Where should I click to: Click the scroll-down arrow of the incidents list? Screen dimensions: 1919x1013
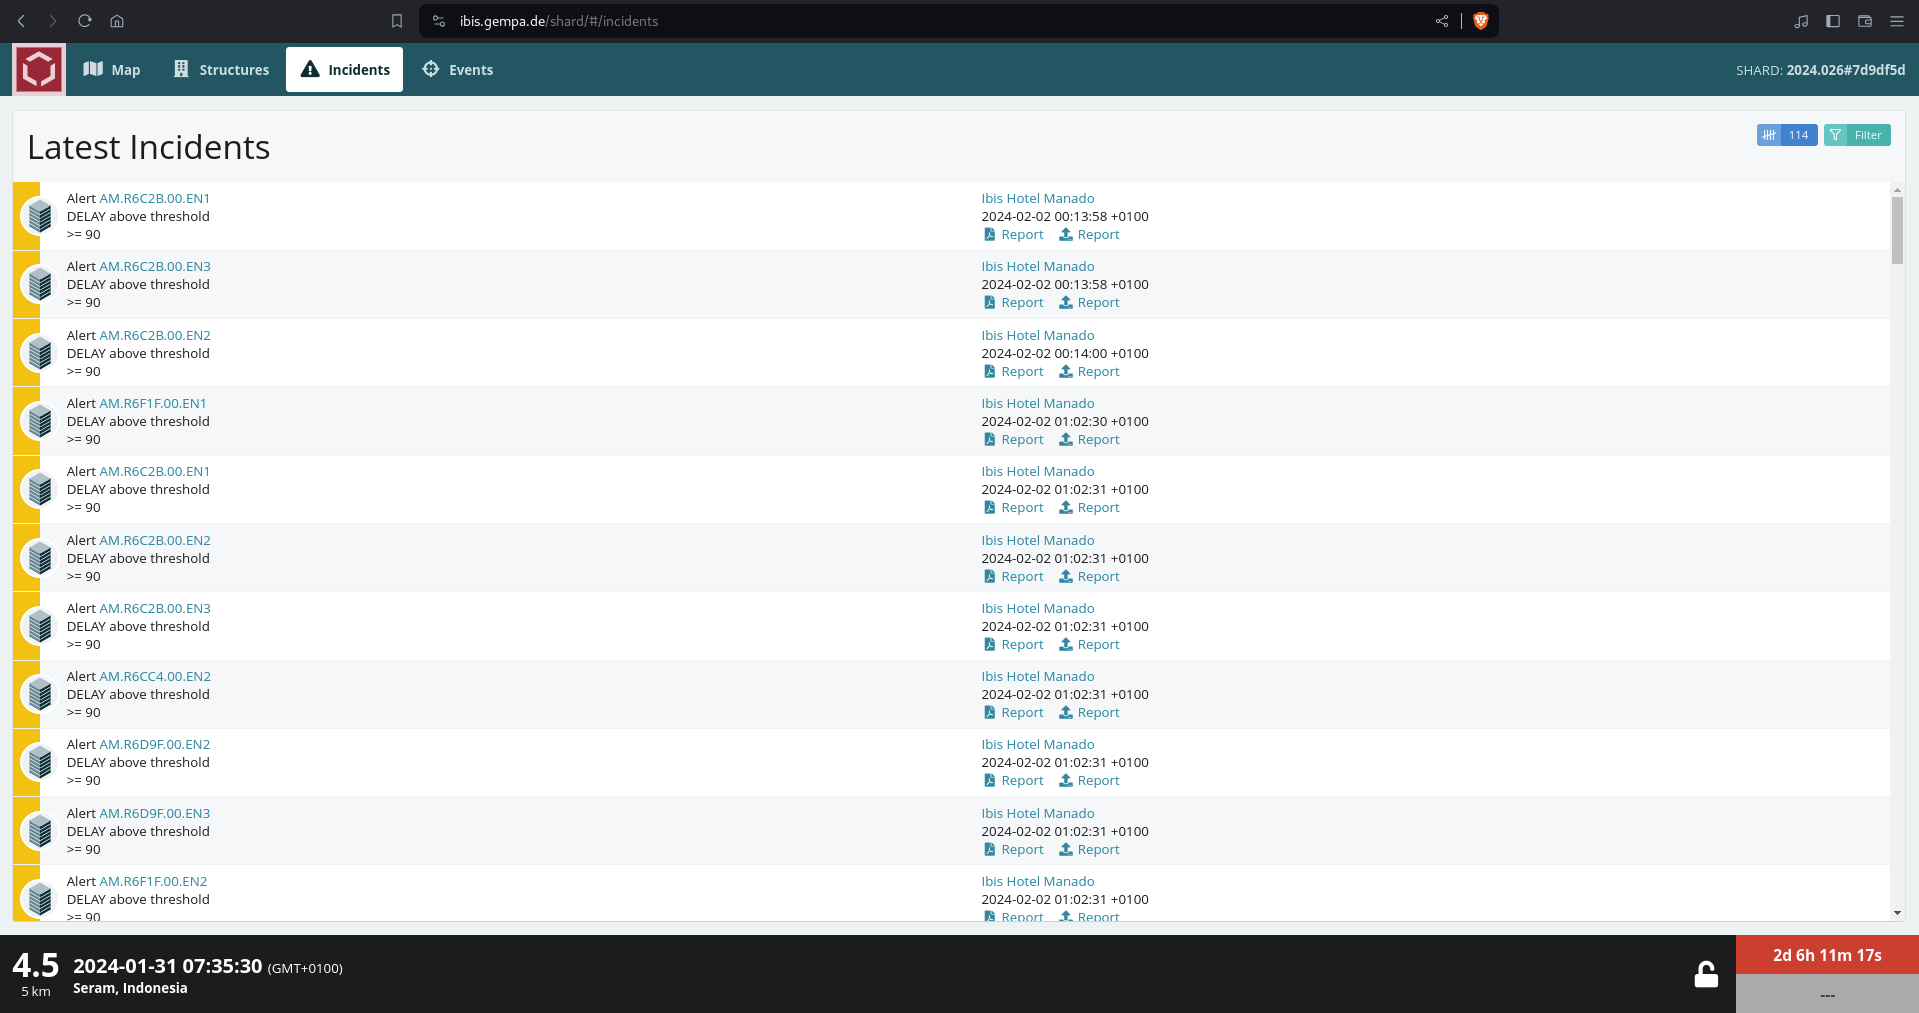(x=1897, y=913)
